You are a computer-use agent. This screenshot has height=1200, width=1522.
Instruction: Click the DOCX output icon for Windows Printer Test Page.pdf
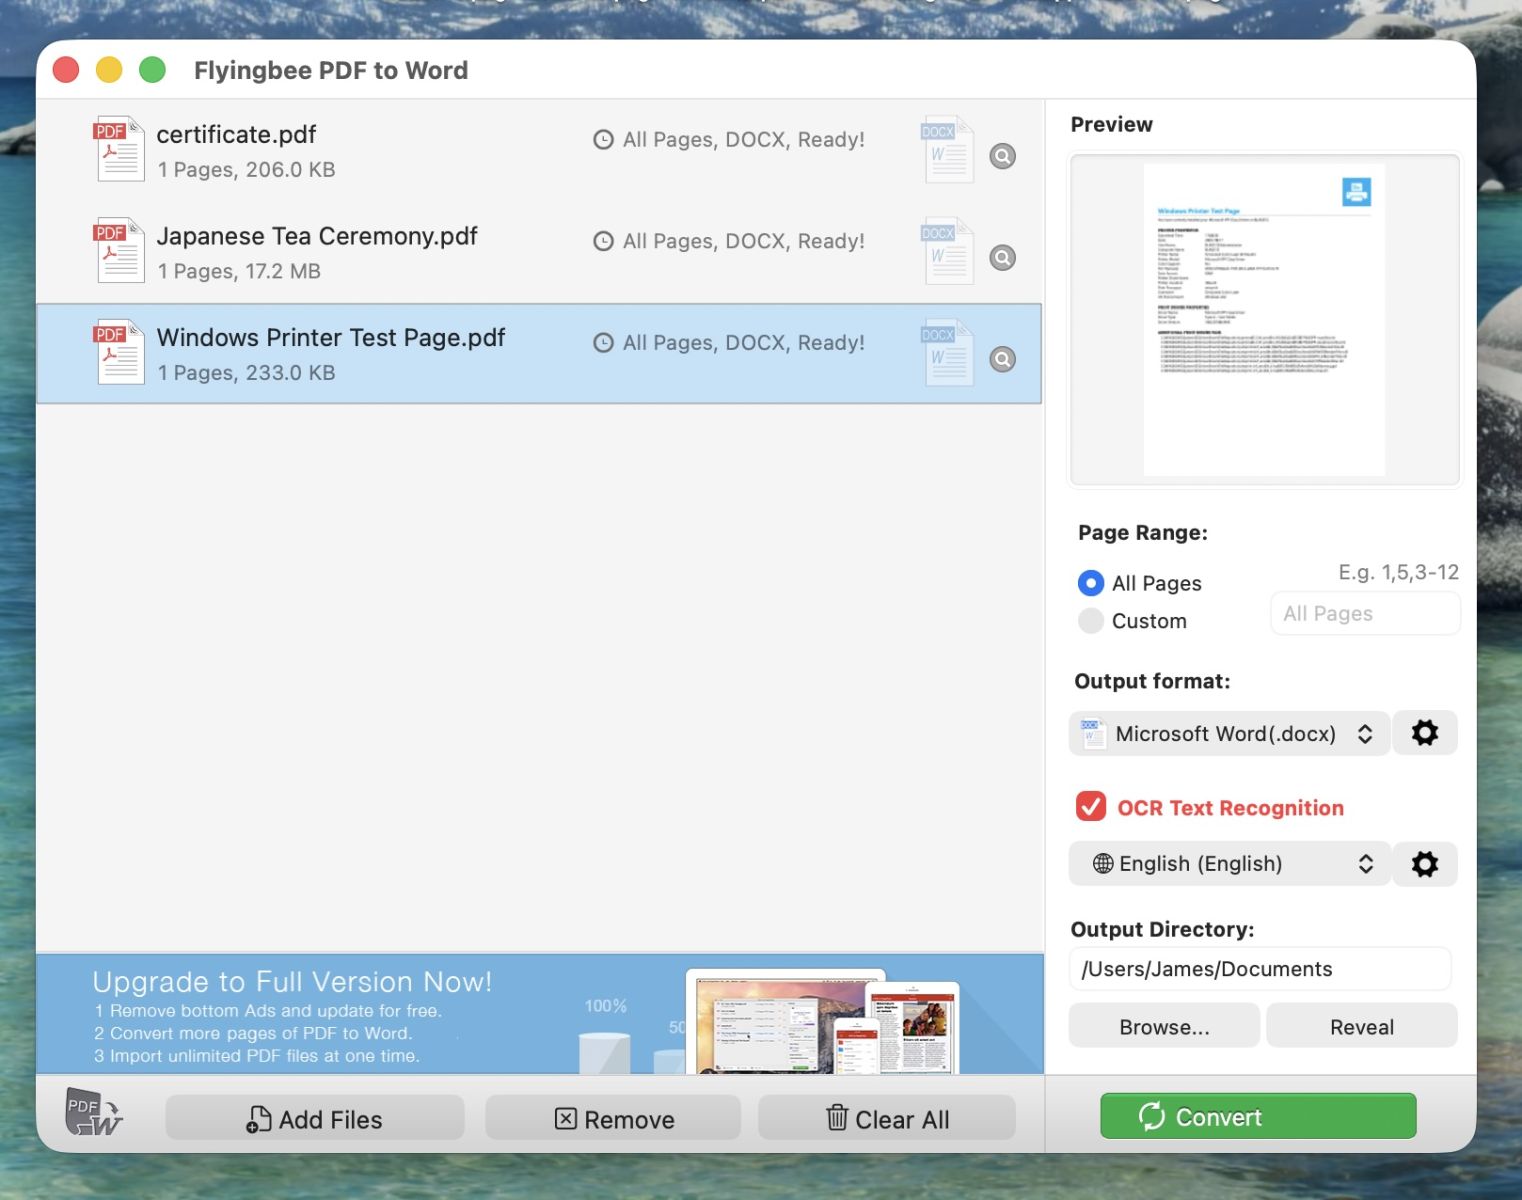click(x=946, y=353)
